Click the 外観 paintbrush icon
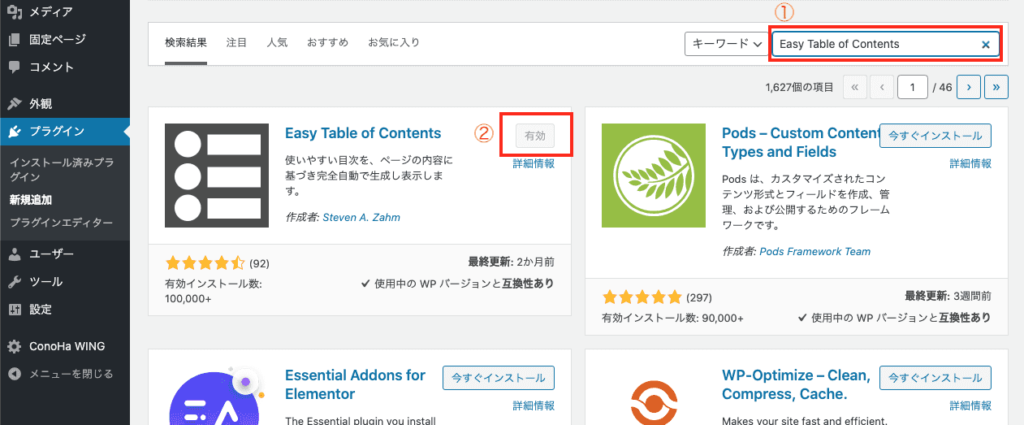The height and width of the screenshot is (425, 1024). point(14,103)
